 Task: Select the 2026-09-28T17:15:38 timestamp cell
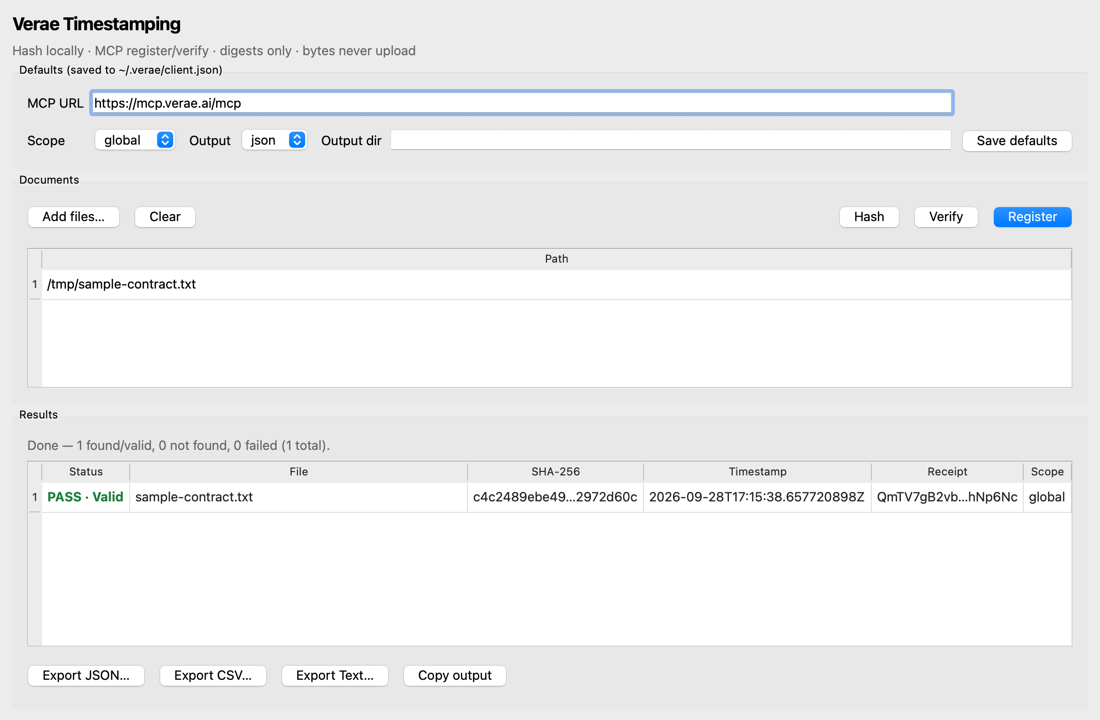(757, 497)
